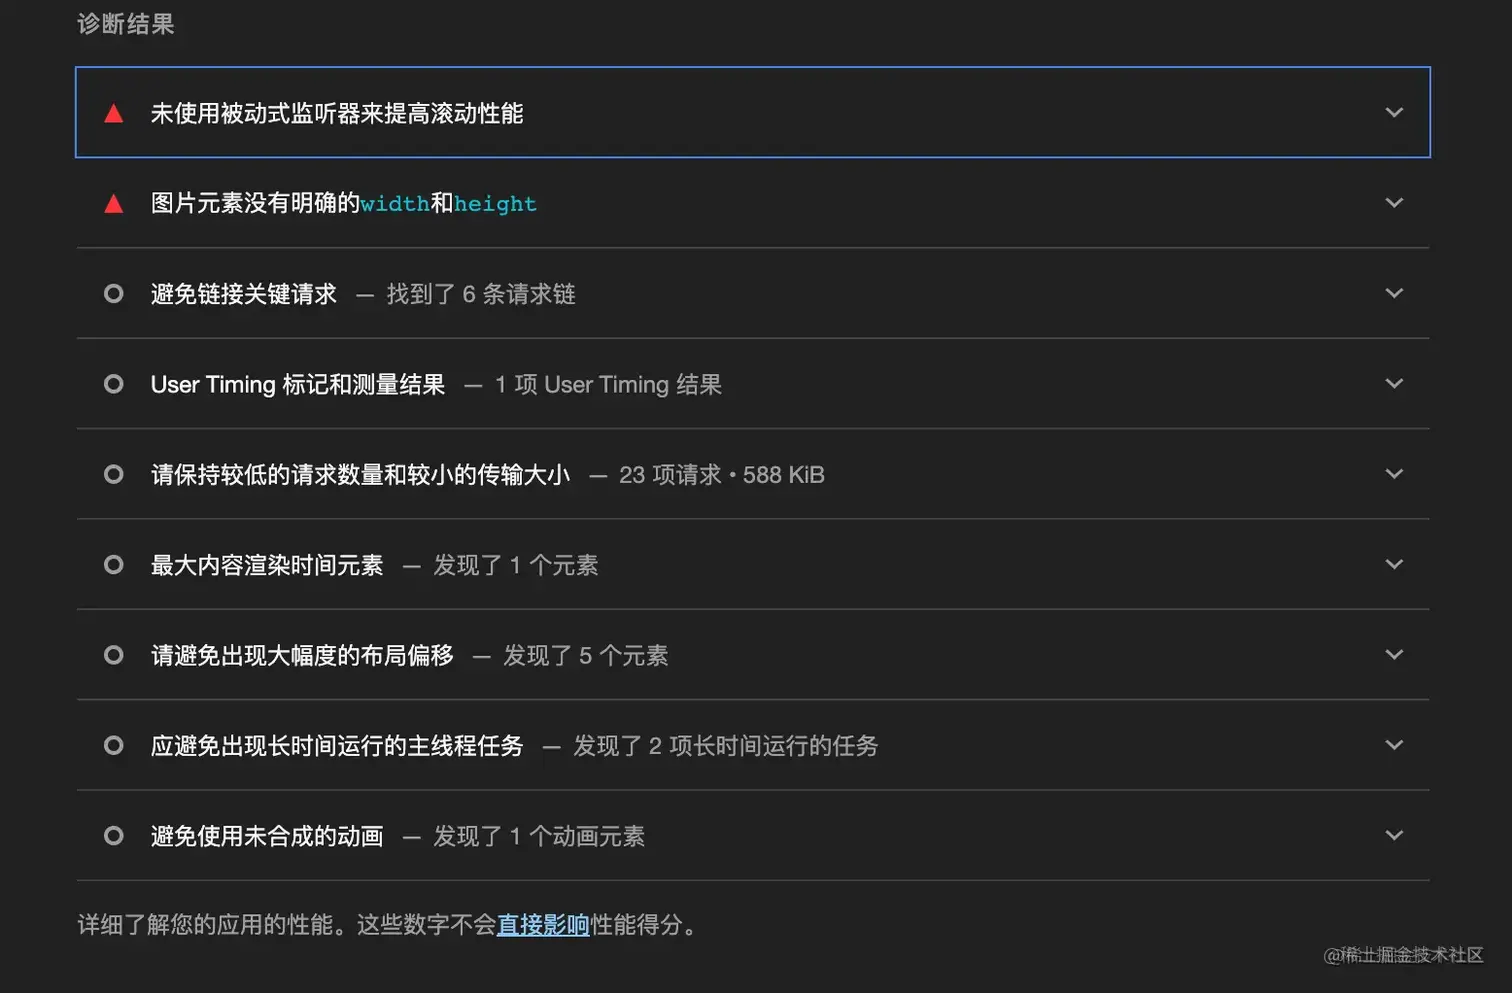The image size is (1512, 993).
Task: Click the text 1 项 User Timing 结果
Action: 608,385
